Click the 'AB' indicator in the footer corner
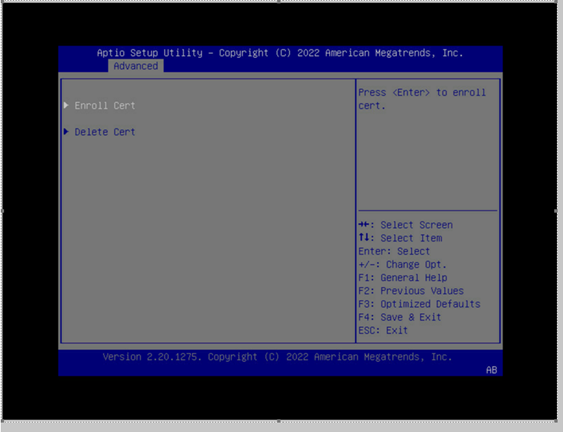563x432 pixels. [492, 370]
